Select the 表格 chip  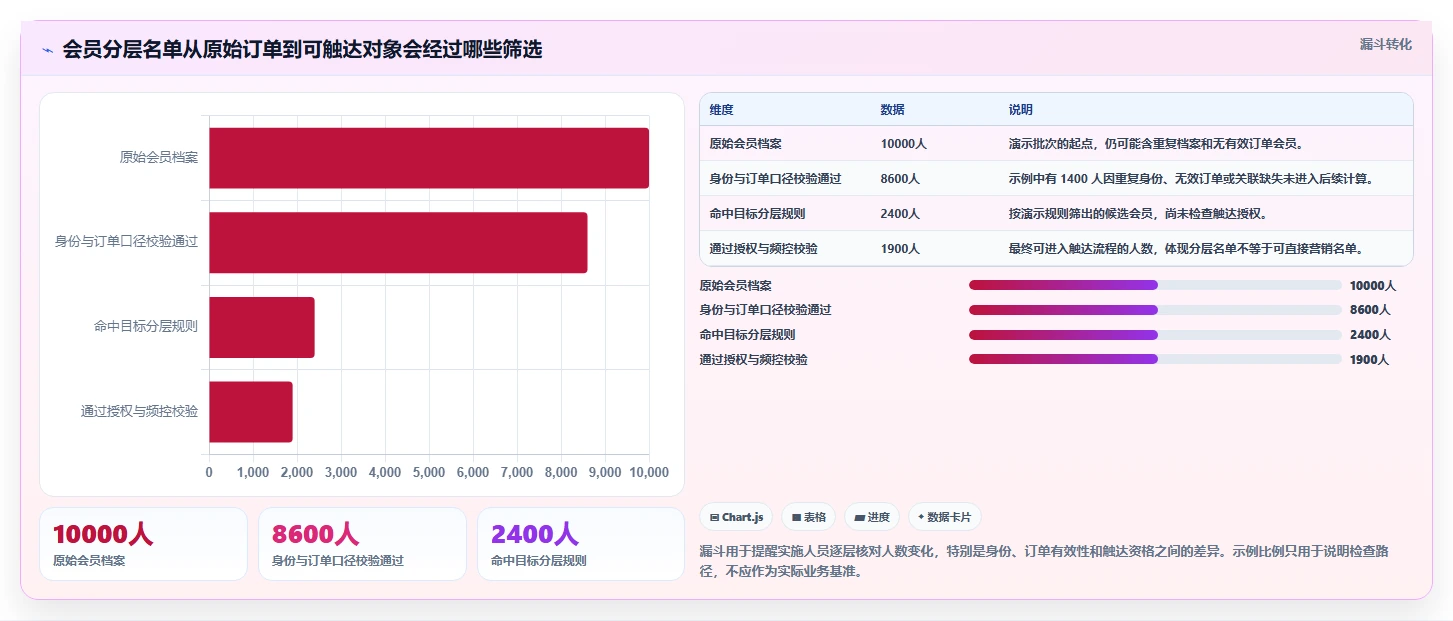click(808, 517)
